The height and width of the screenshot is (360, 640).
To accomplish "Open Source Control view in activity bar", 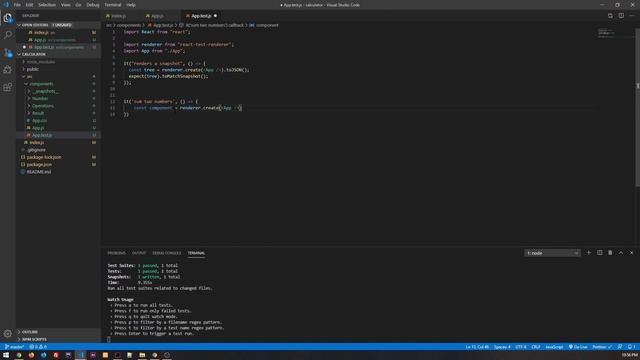I will click(8, 53).
